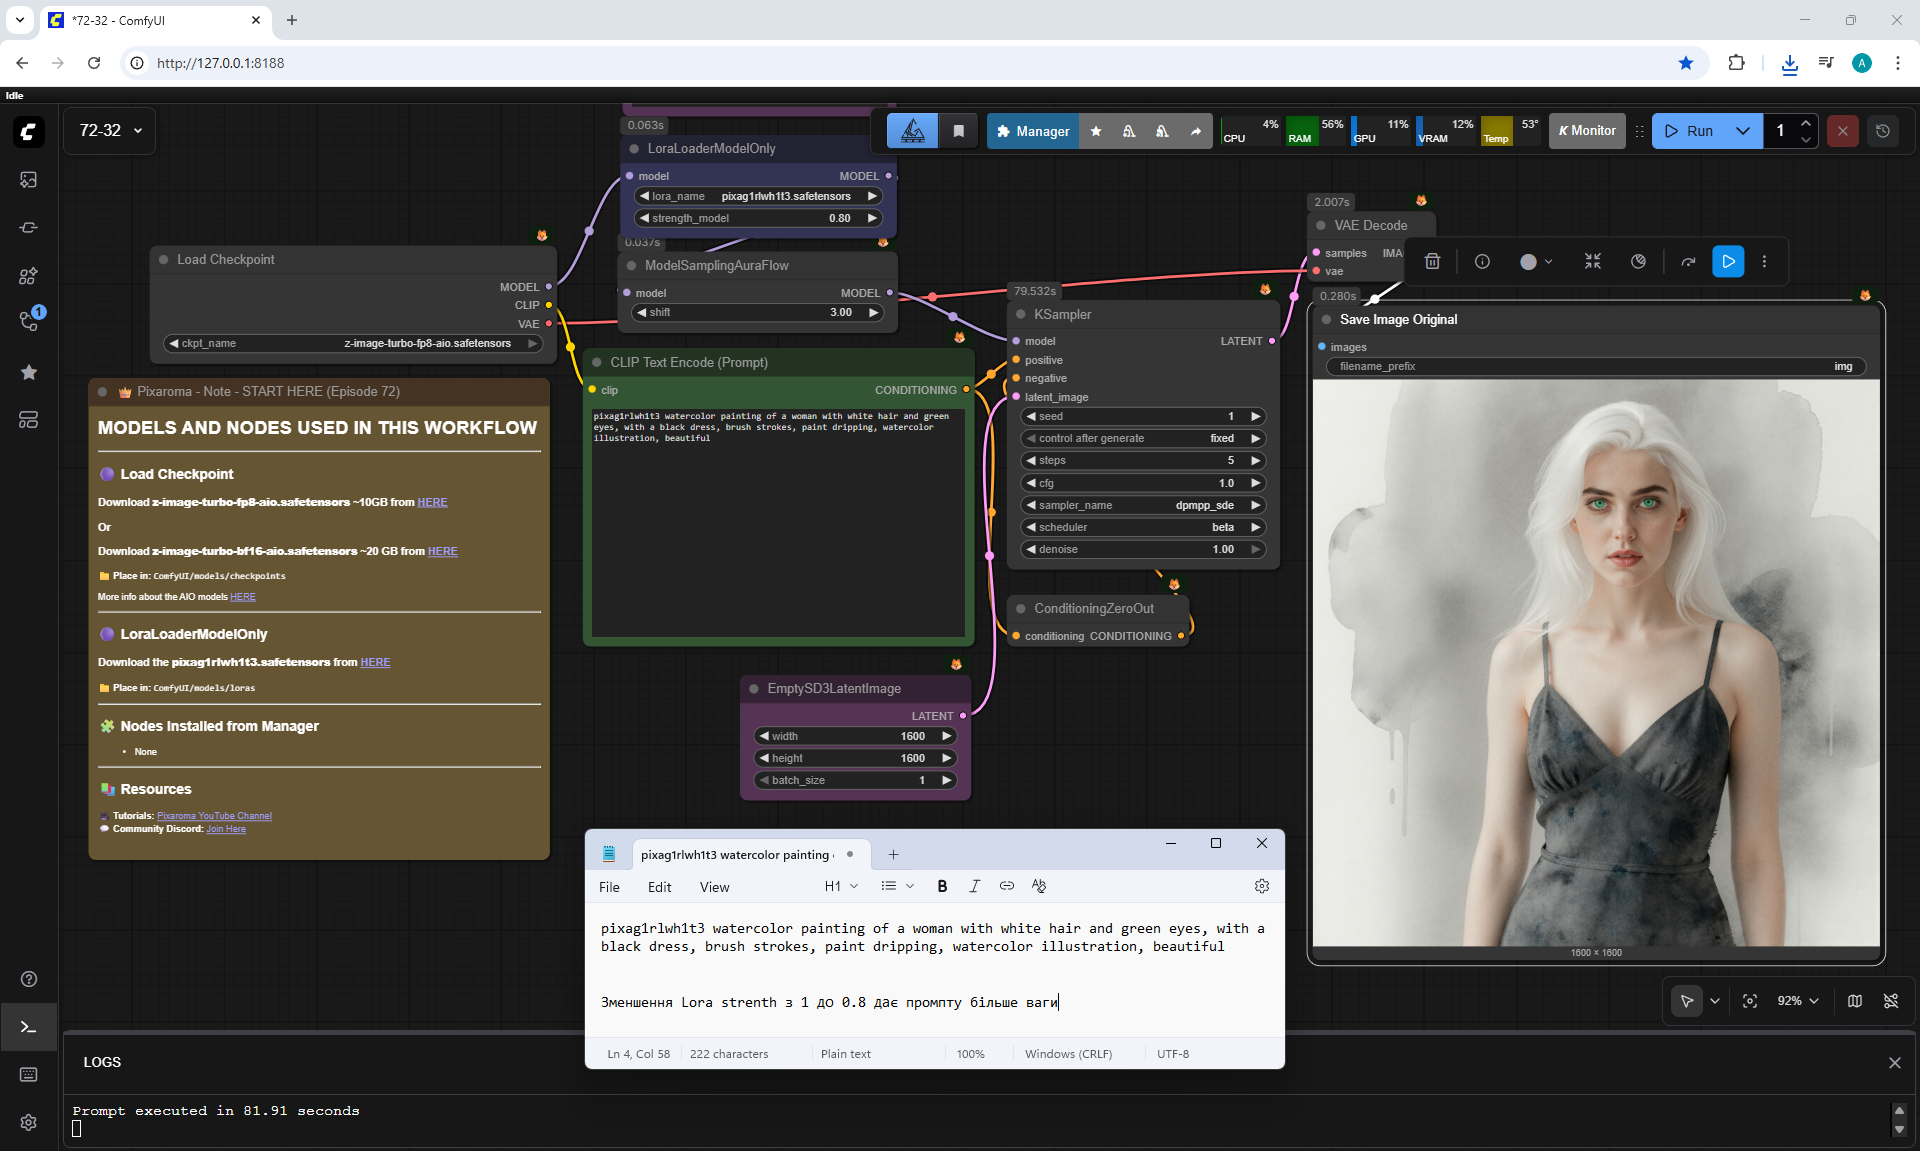Open node color picker dropdown
Image resolution: width=1920 pixels, height=1151 pixels.
point(1536,262)
